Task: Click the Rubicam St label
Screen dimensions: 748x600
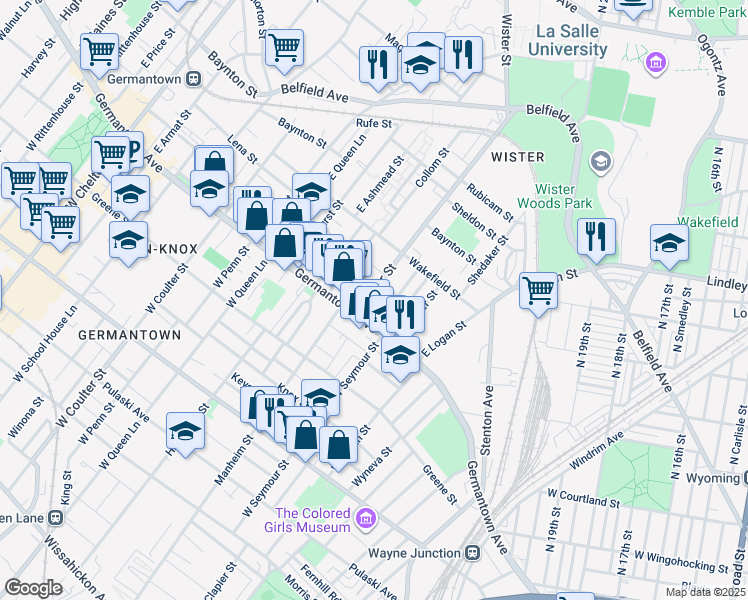Action: coord(490,203)
